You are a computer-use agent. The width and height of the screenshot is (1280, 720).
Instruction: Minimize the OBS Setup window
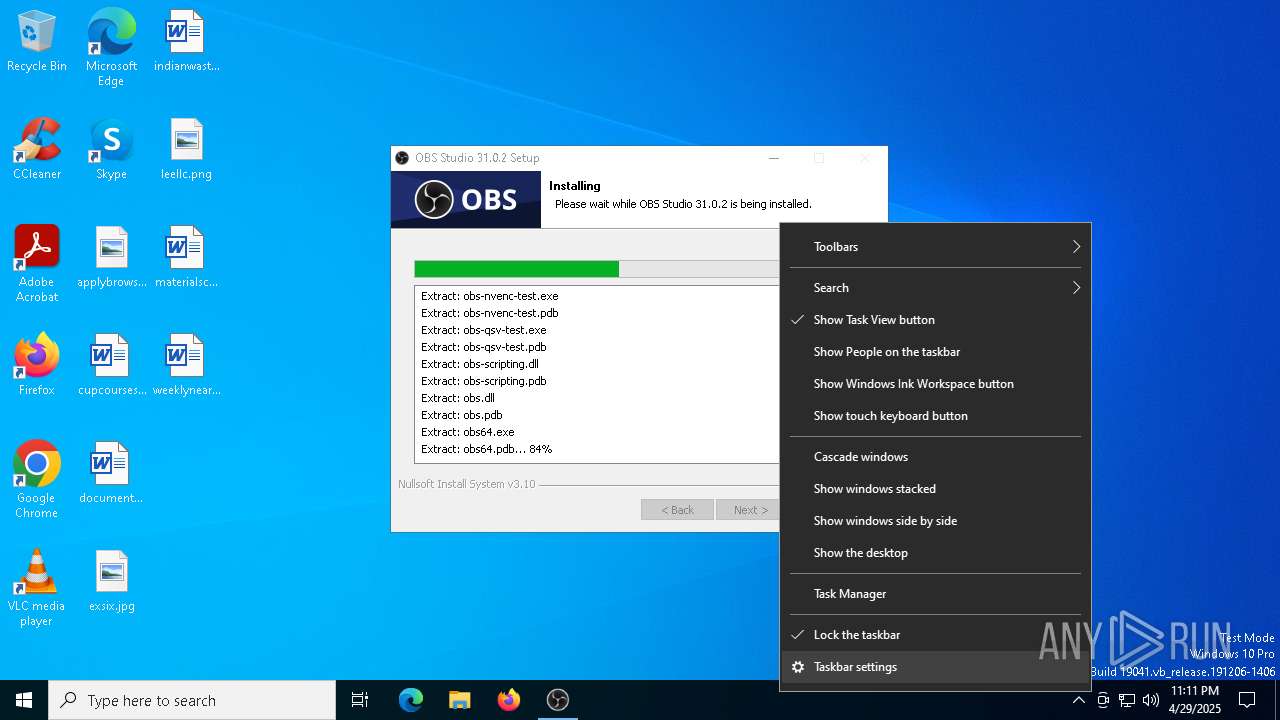point(774,158)
